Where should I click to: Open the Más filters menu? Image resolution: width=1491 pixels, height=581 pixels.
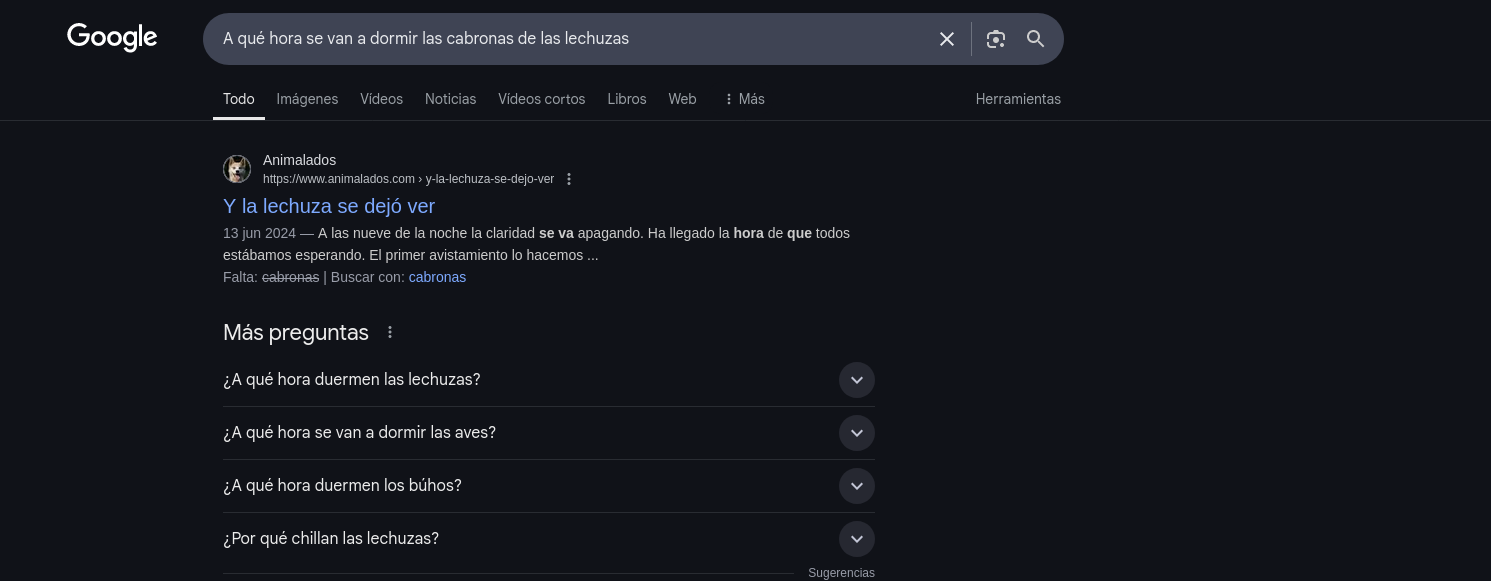pos(744,99)
